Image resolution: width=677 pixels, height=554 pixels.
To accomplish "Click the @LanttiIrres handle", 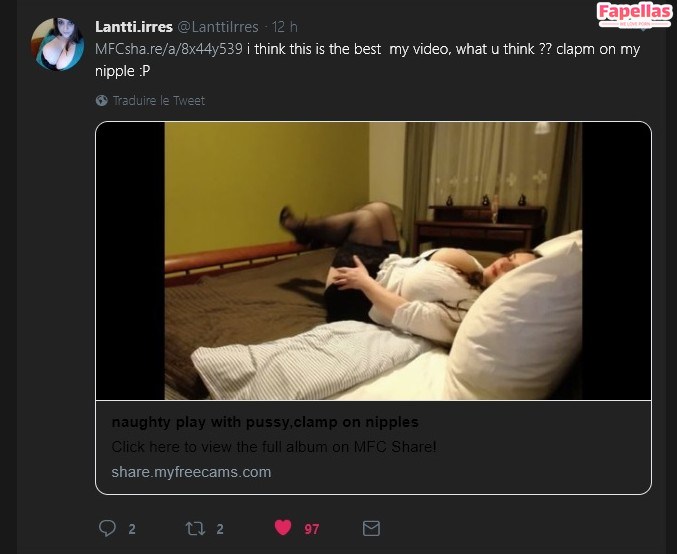I will click(218, 27).
